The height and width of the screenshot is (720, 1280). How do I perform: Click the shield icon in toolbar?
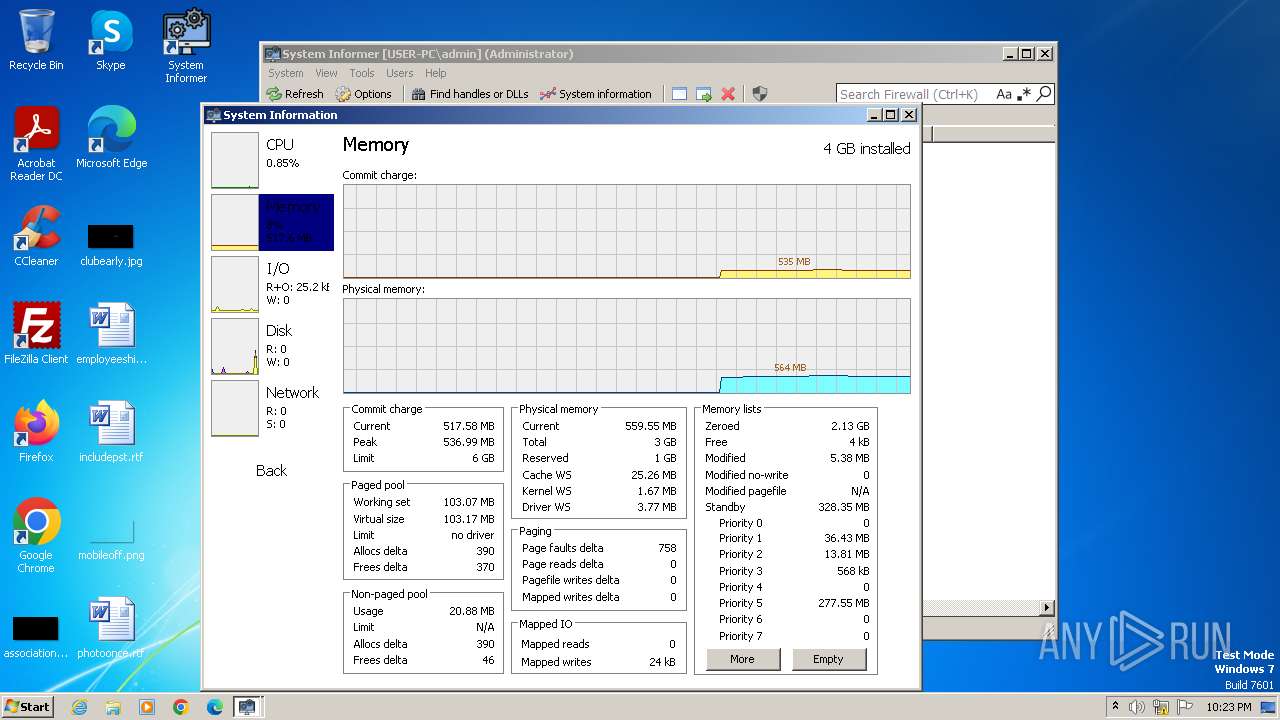[760, 94]
